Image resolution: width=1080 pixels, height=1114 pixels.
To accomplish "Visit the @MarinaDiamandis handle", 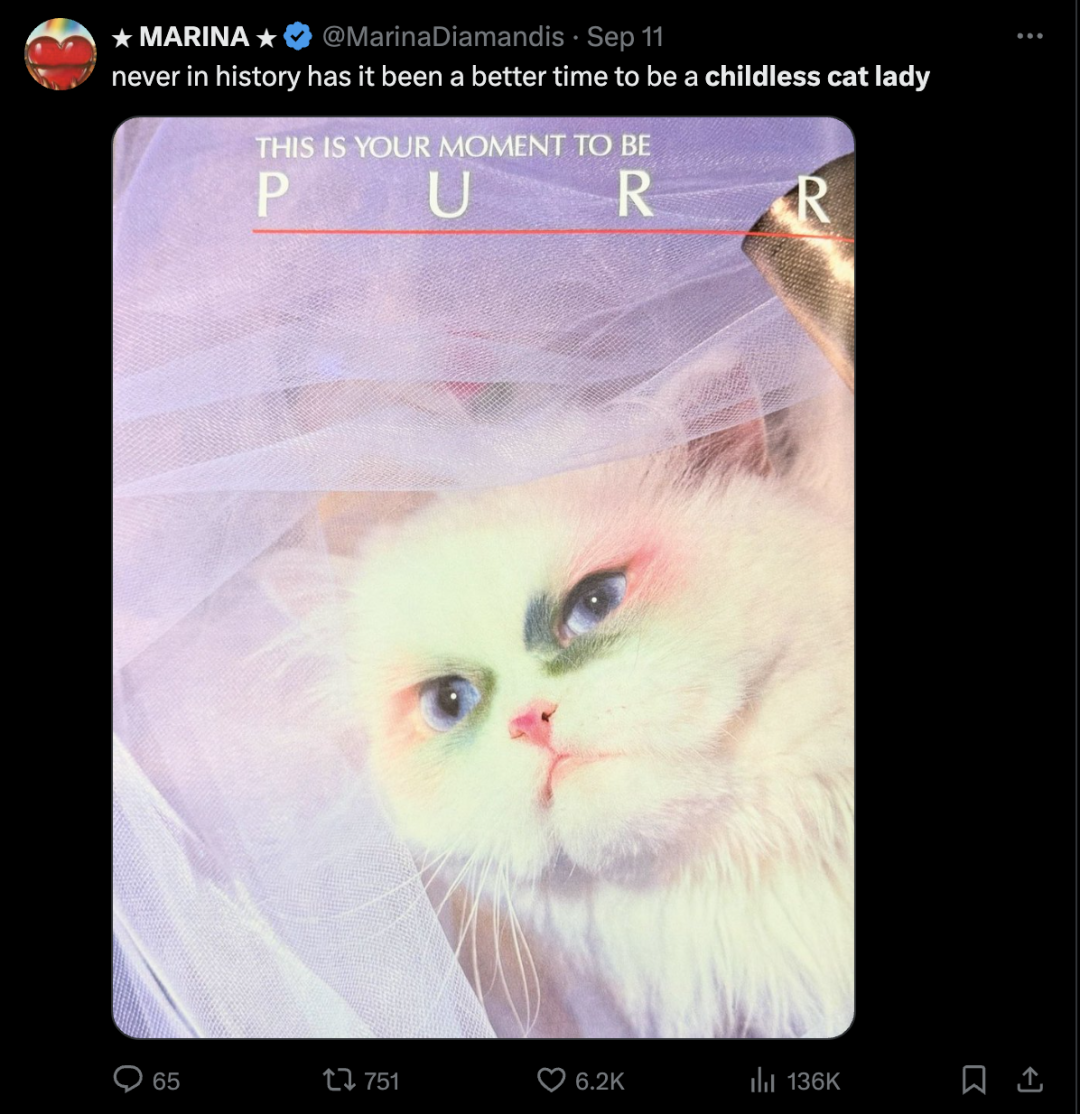I will click(443, 36).
